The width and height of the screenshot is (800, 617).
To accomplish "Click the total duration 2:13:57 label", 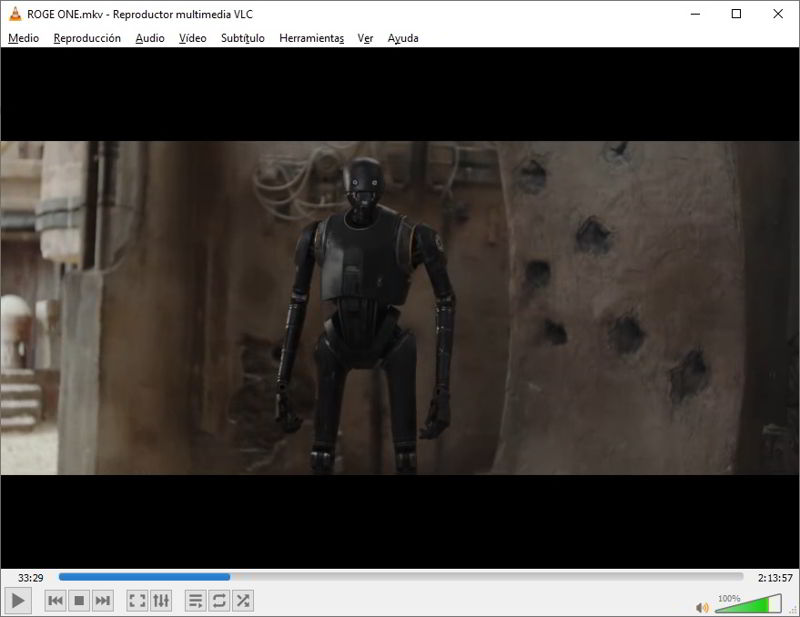I will [774, 578].
